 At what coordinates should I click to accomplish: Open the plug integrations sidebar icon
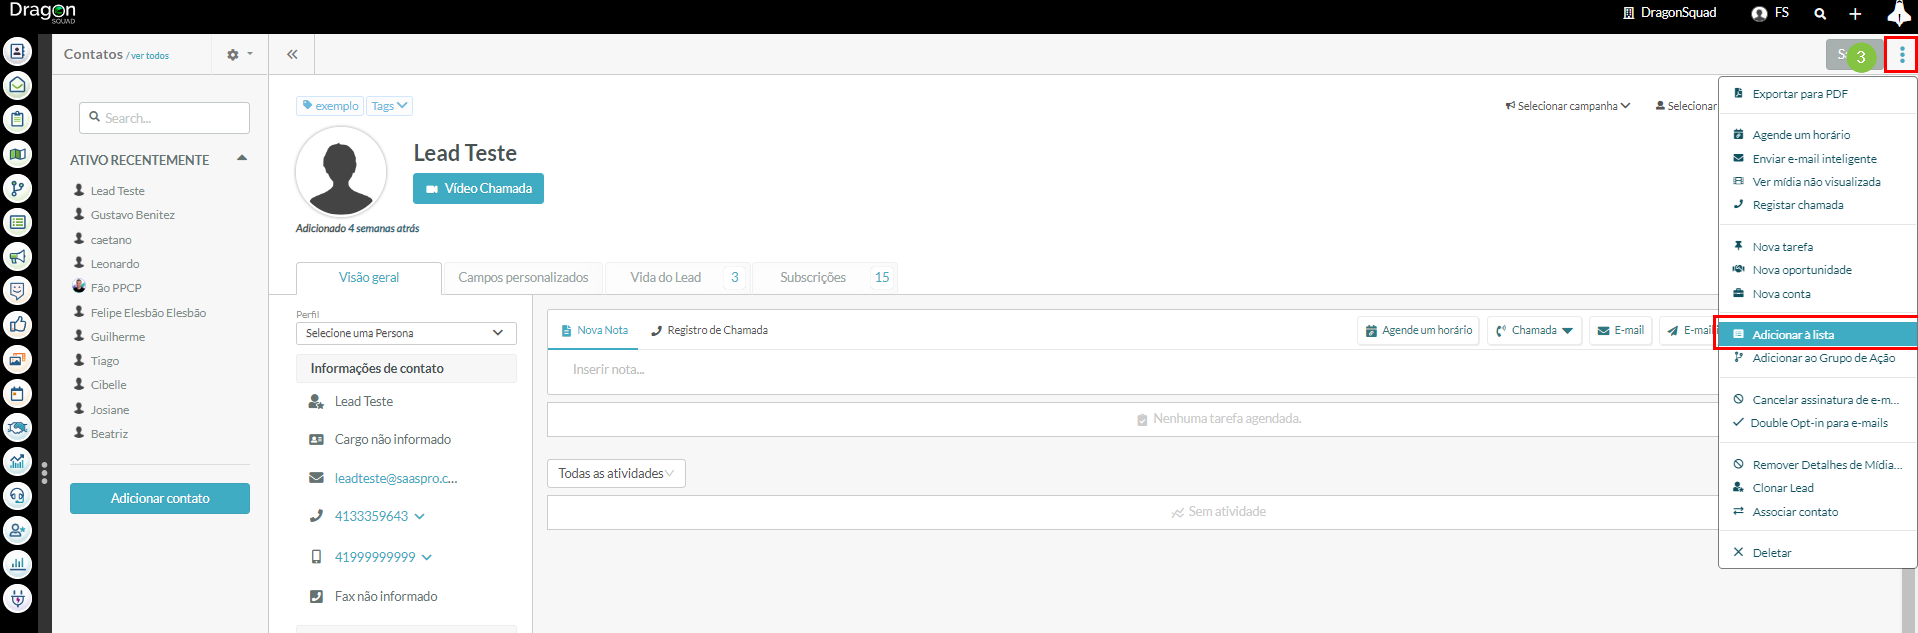click(17, 599)
